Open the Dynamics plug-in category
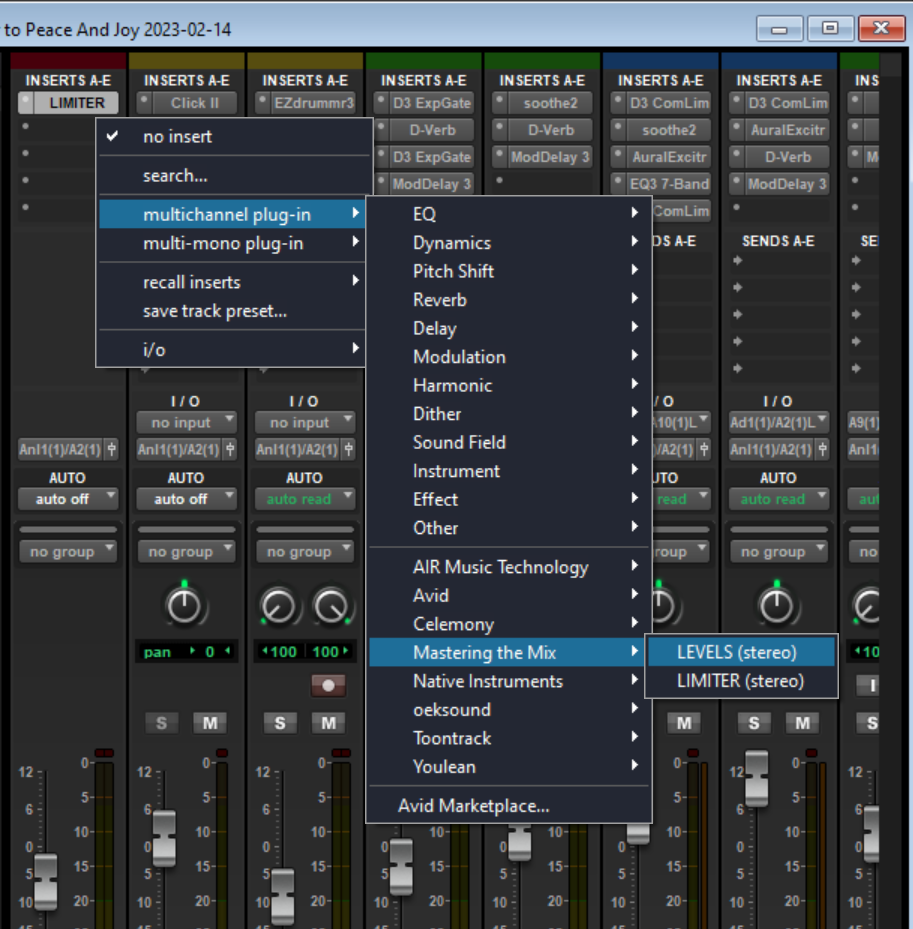This screenshot has height=929, width=913. [x=509, y=242]
